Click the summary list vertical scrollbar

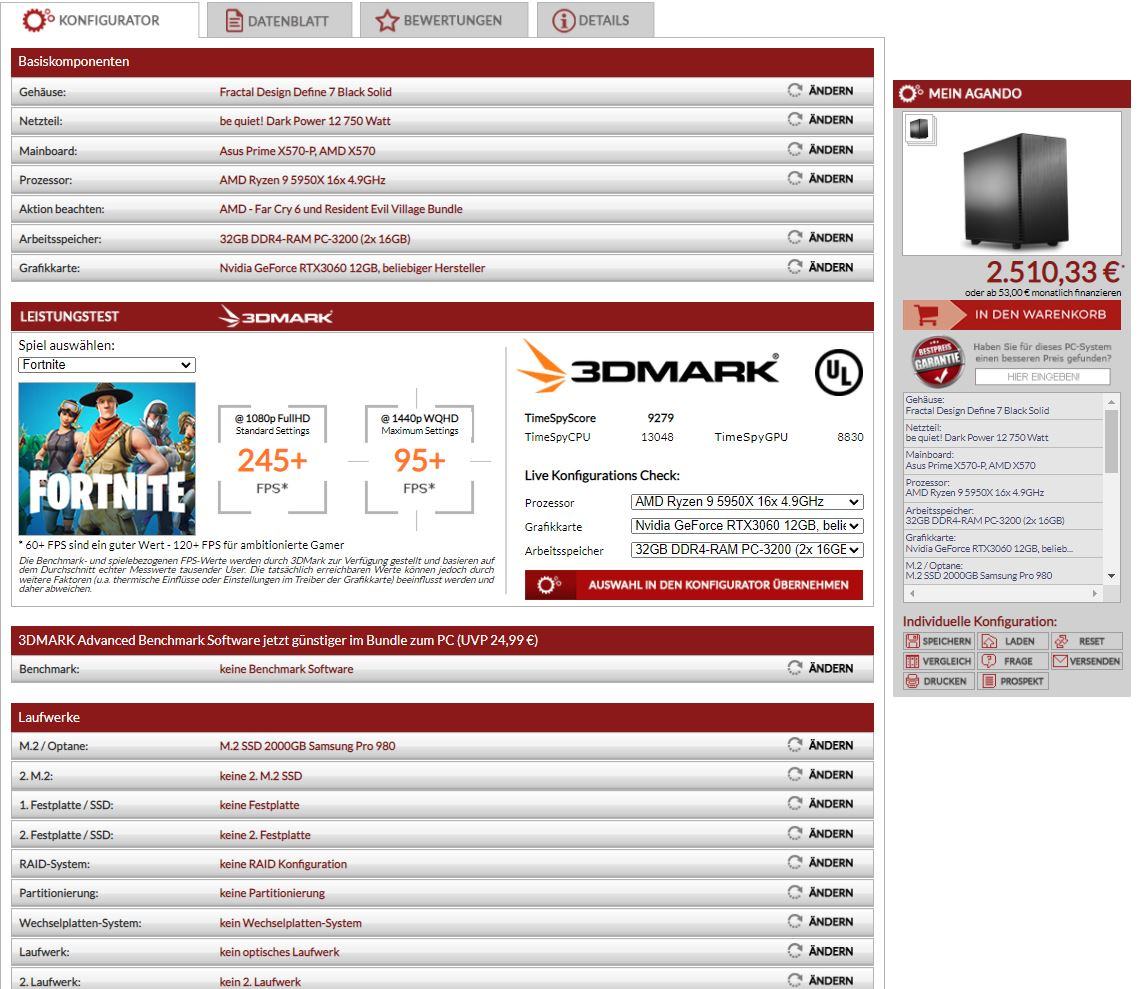point(1111,441)
